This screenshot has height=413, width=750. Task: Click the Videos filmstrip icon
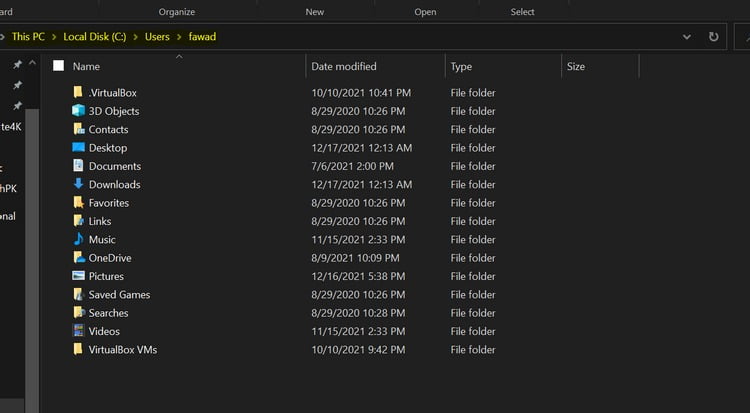78,330
